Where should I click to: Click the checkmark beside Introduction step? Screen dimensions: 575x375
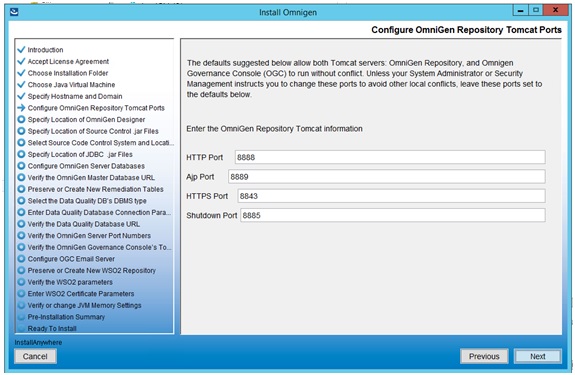(x=21, y=49)
